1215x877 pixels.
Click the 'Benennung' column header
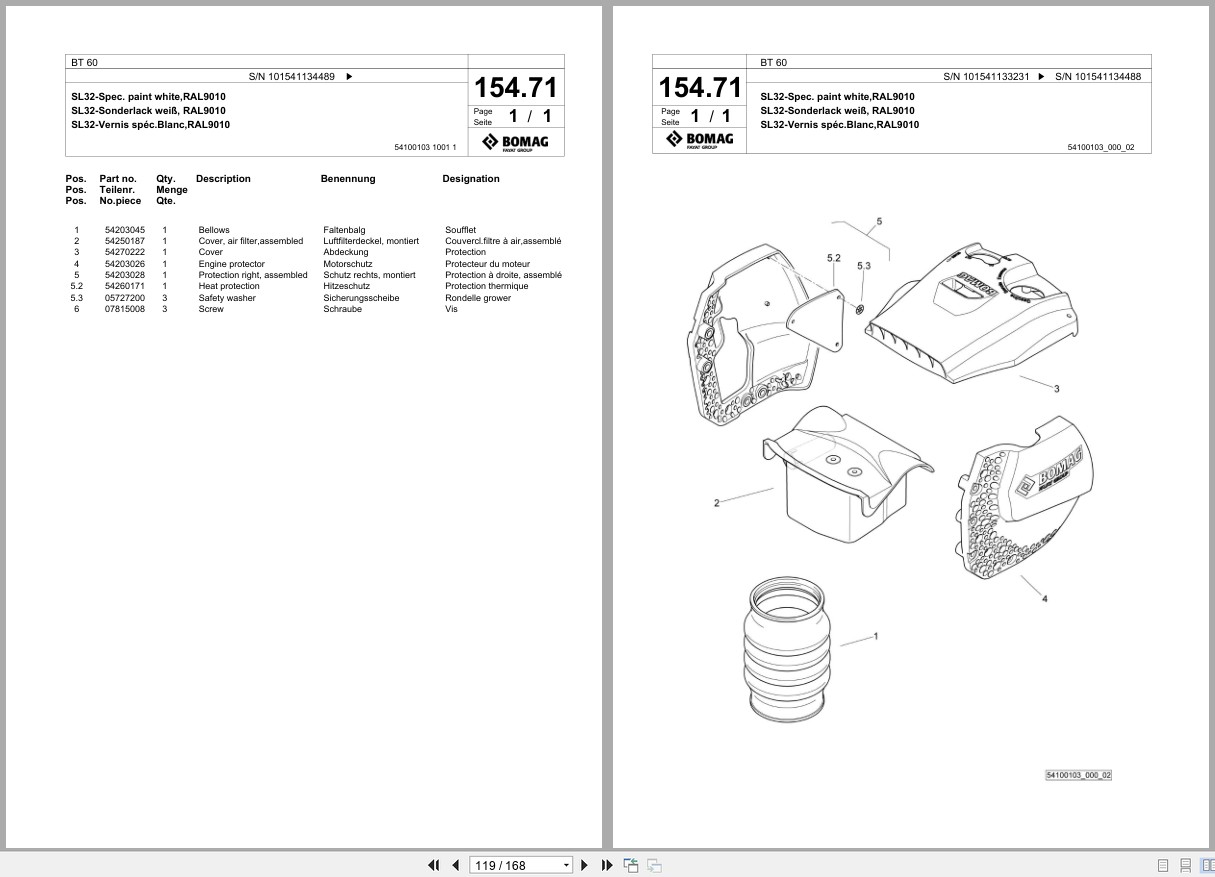(348, 179)
